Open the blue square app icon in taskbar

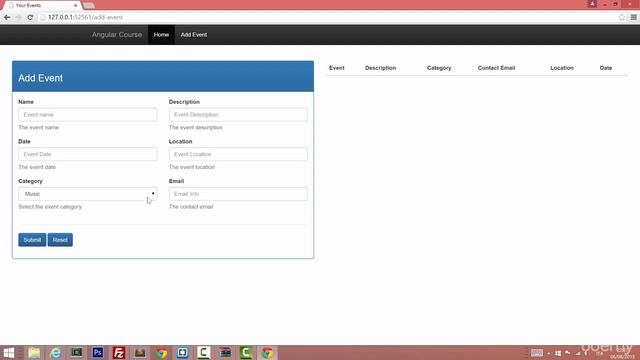pos(182,353)
